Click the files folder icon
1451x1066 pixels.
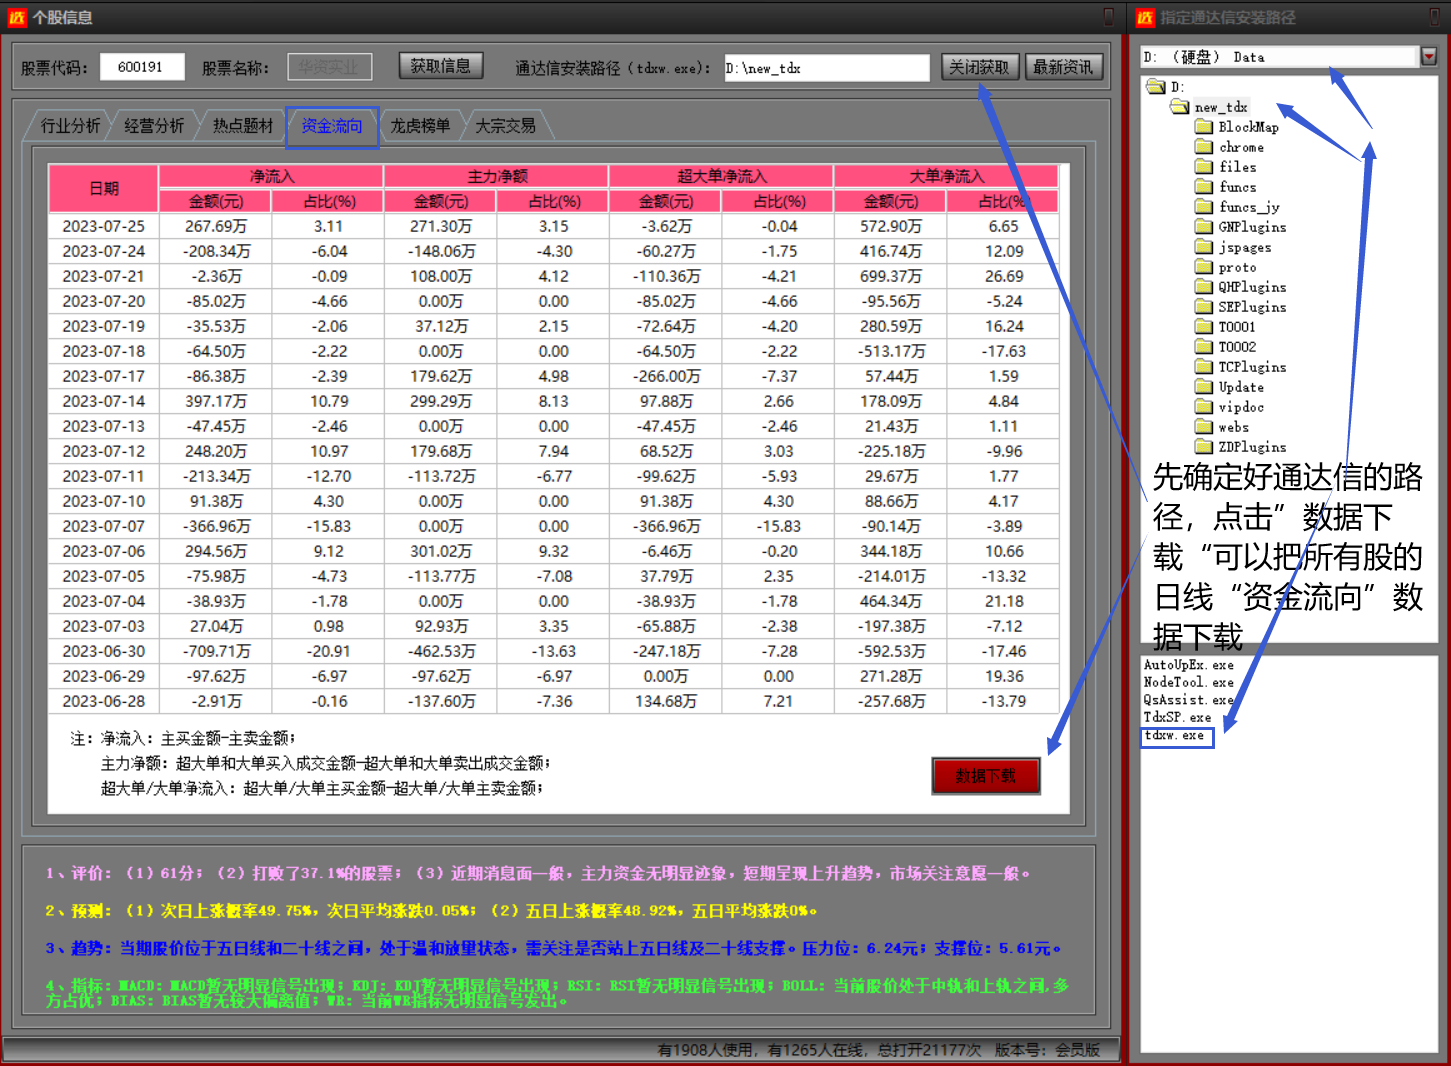1204,167
